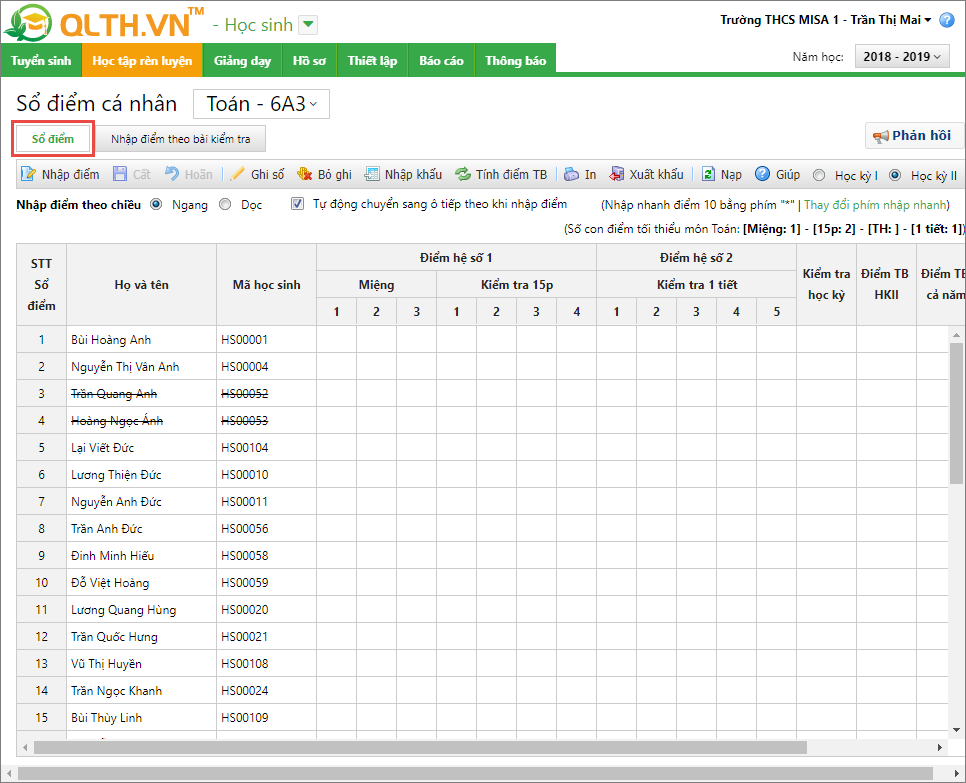
Task: Select Ngang entry direction radio
Action: click(x=156, y=204)
